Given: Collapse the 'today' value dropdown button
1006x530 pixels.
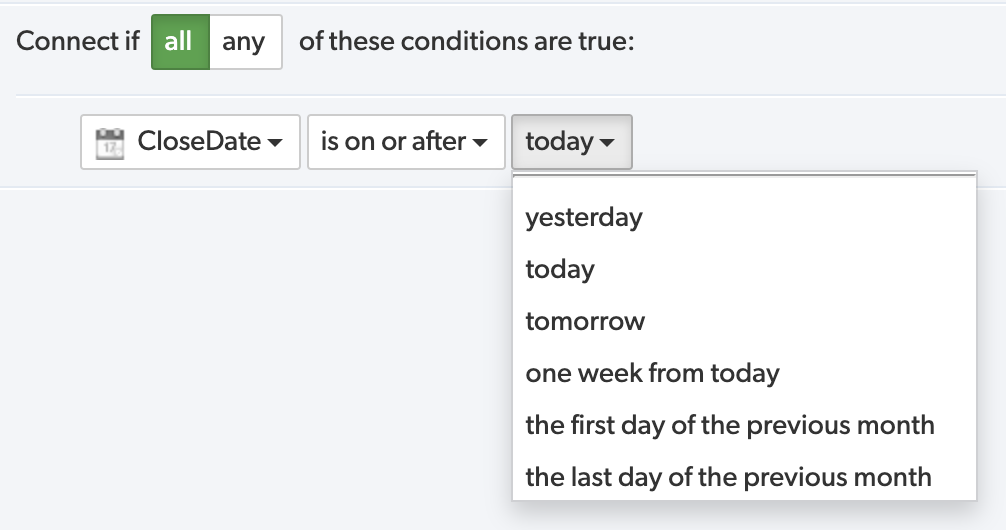Looking at the screenshot, I should [572, 142].
